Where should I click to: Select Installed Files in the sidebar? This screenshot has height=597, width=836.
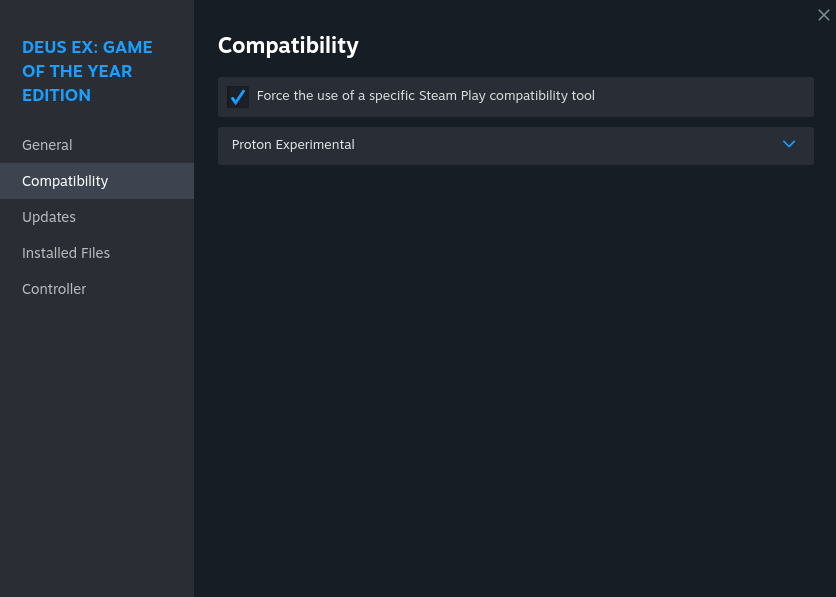pos(66,253)
